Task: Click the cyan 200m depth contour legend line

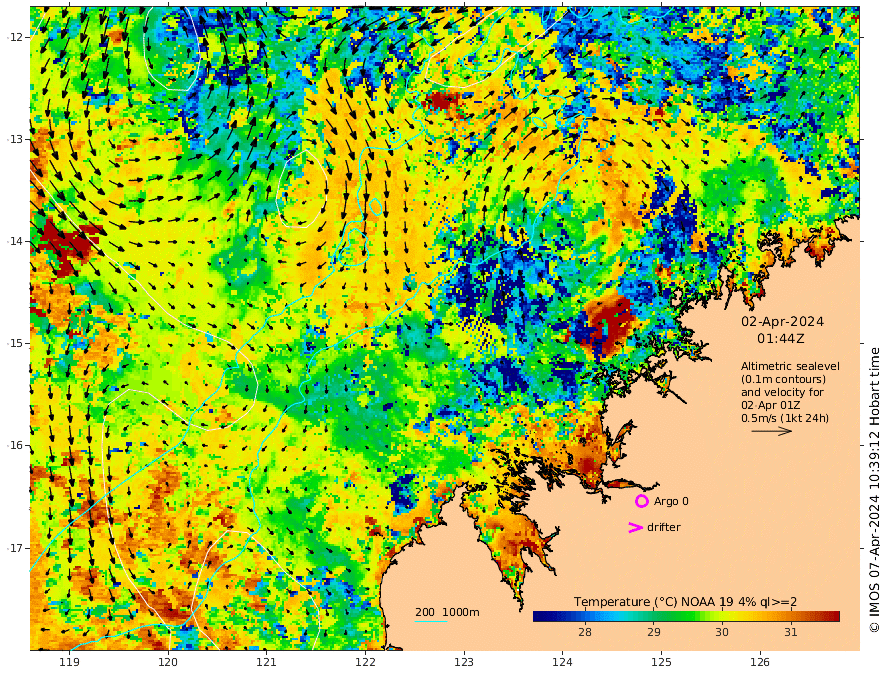Action: coord(431,621)
